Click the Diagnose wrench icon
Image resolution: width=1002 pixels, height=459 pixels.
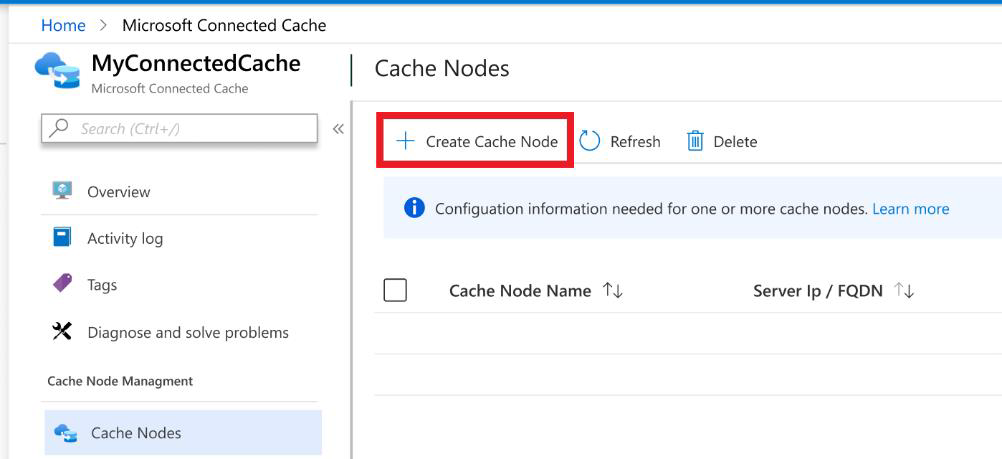click(x=62, y=332)
